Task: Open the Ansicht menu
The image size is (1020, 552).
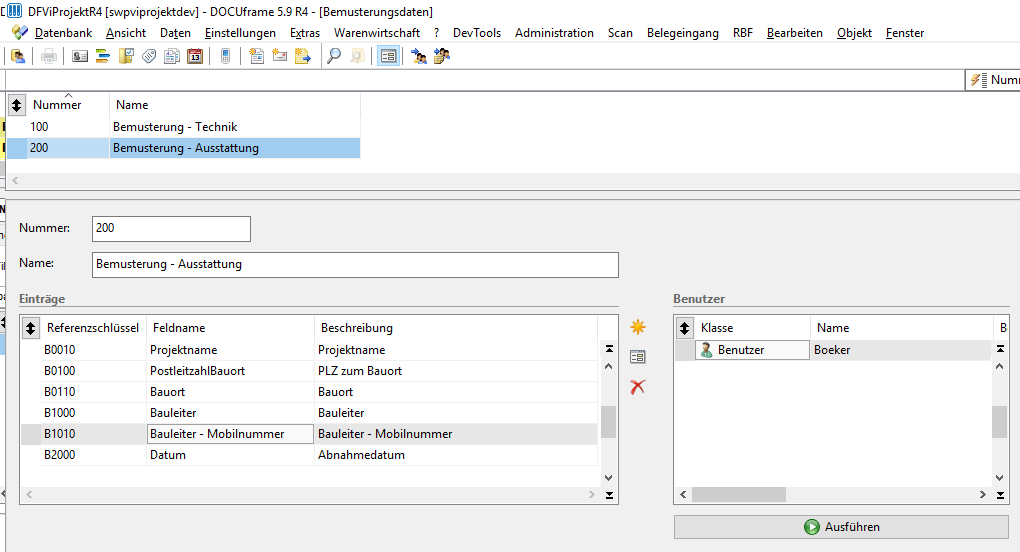Action: (x=126, y=33)
